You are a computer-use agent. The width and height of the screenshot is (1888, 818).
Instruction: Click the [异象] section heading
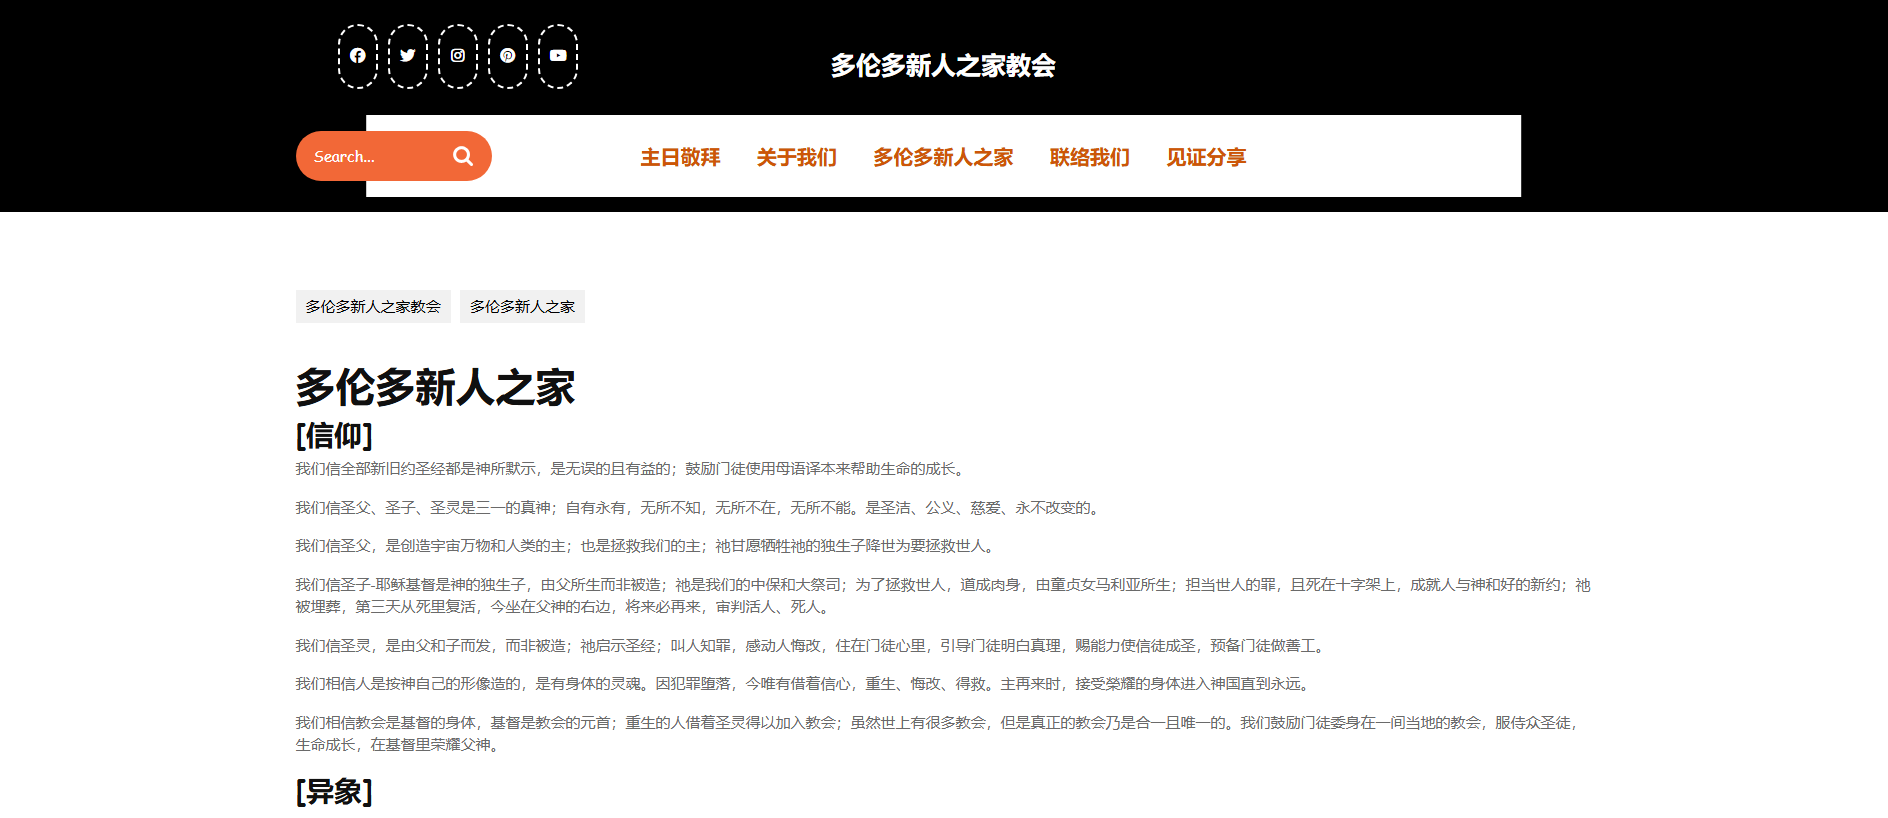click(x=334, y=792)
